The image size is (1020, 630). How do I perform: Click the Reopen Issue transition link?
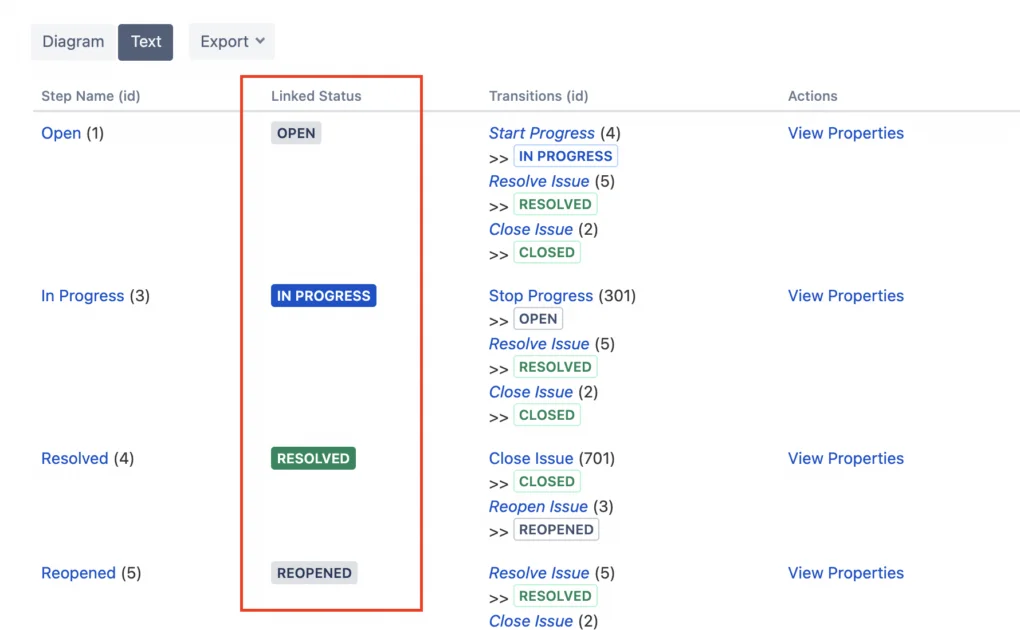(539, 506)
